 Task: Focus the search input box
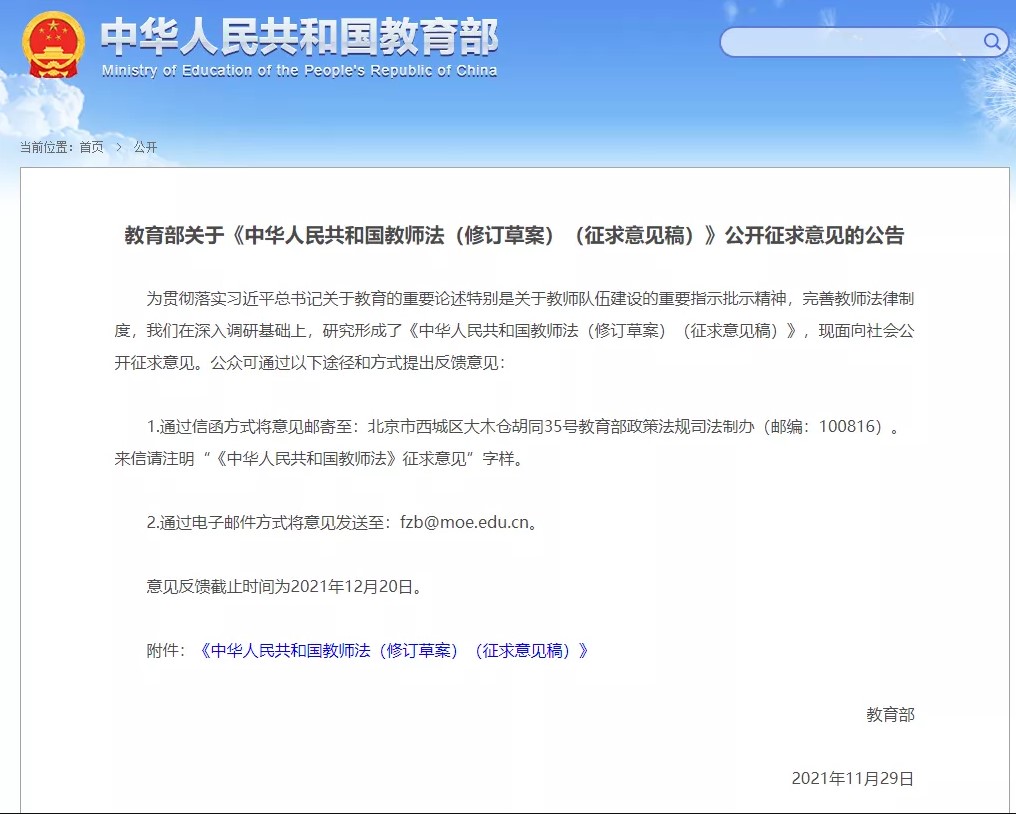pos(850,42)
